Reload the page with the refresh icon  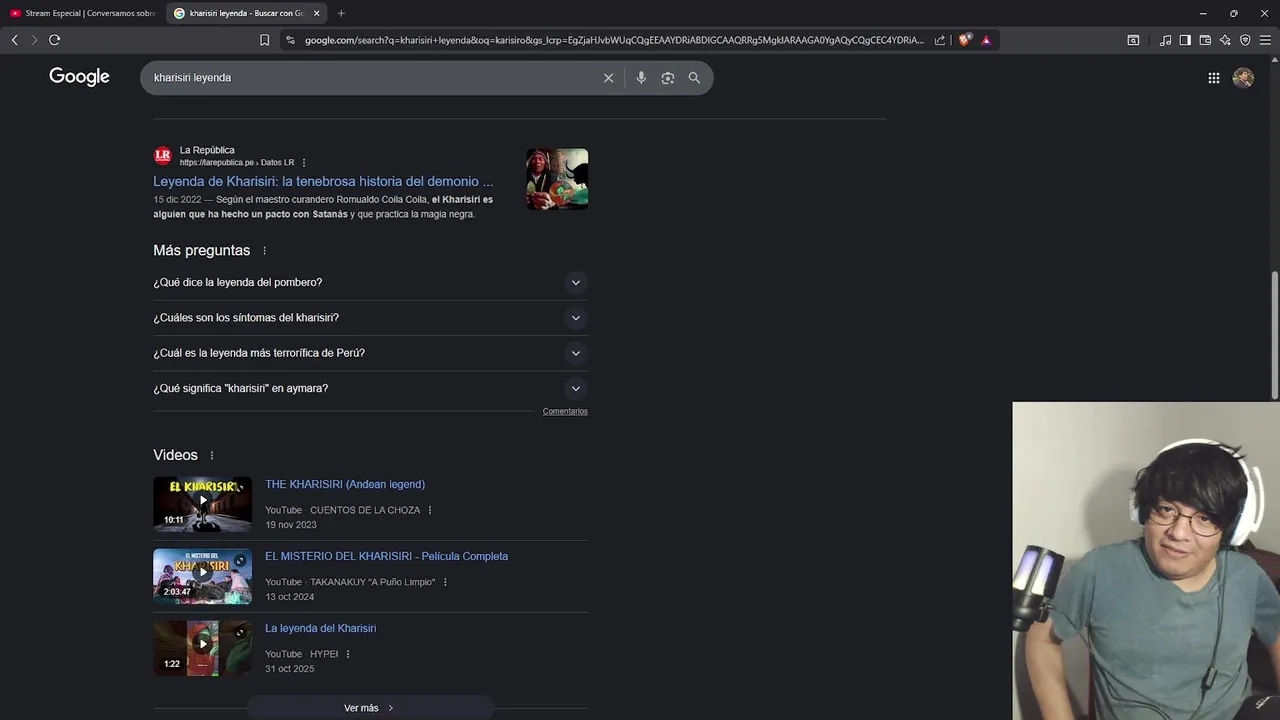coord(54,40)
